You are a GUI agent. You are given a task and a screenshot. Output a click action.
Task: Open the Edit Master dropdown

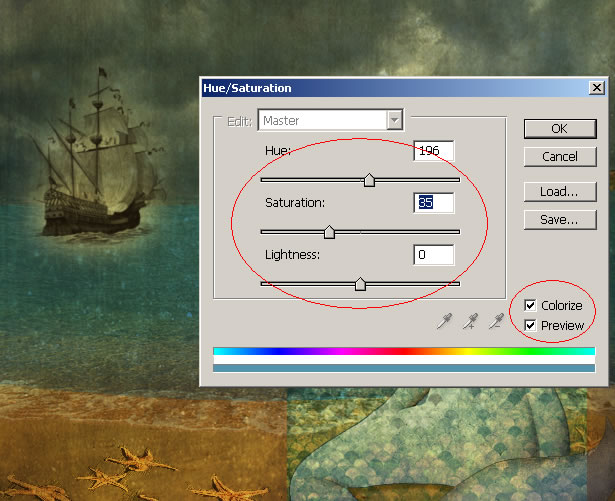point(330,120)
